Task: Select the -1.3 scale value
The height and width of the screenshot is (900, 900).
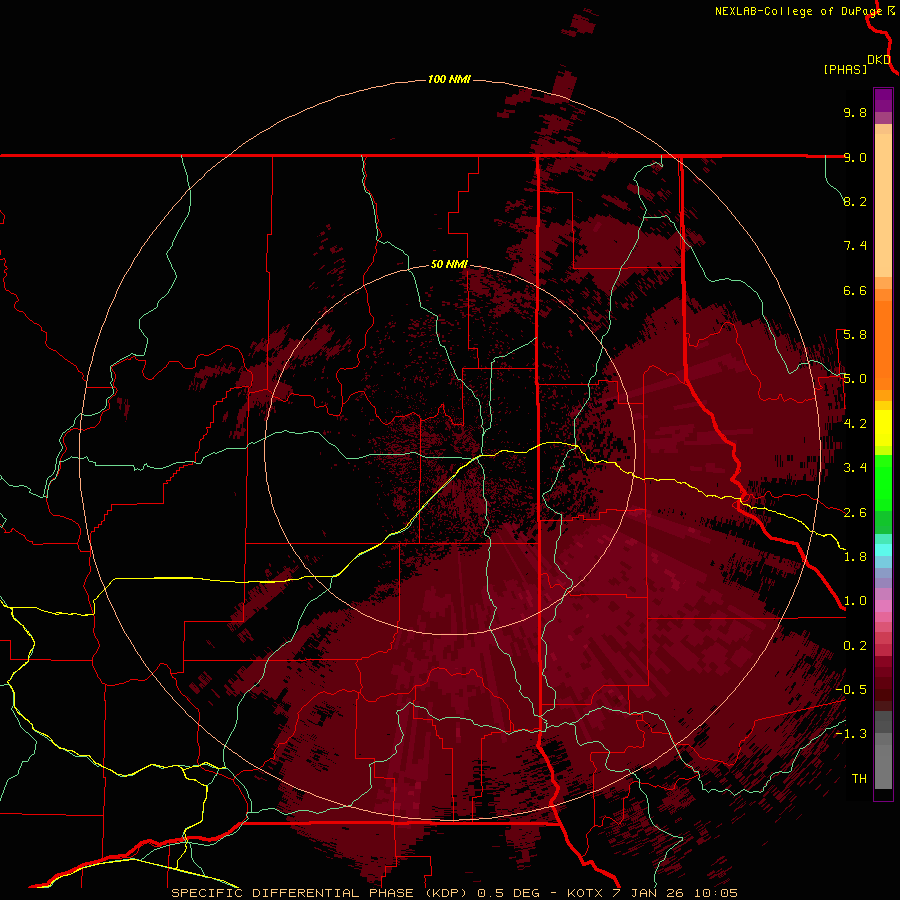Action: point(851,734)
